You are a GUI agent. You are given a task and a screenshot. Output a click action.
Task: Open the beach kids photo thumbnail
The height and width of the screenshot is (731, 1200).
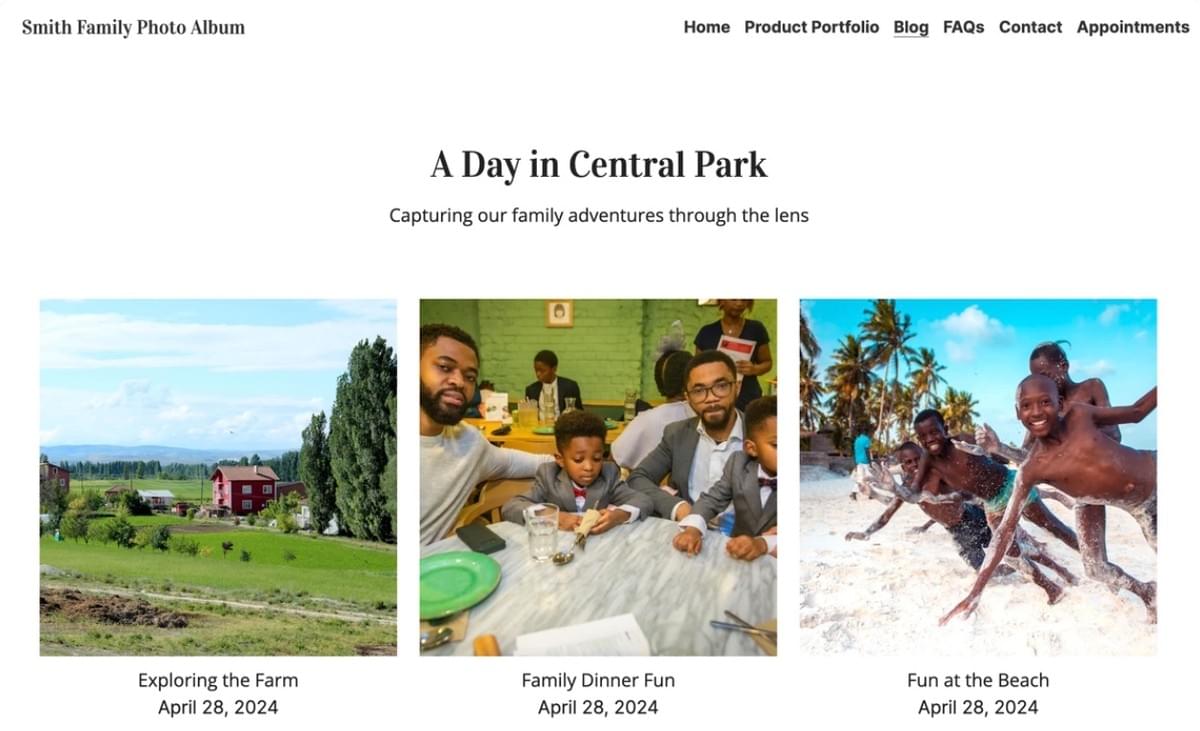978,477
